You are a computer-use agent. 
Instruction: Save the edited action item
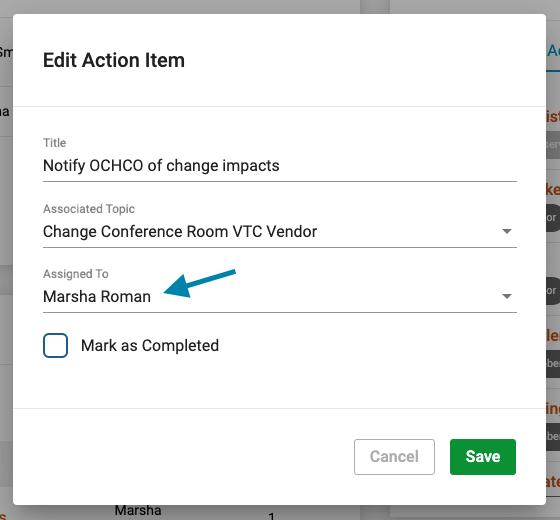pos(483,457)
